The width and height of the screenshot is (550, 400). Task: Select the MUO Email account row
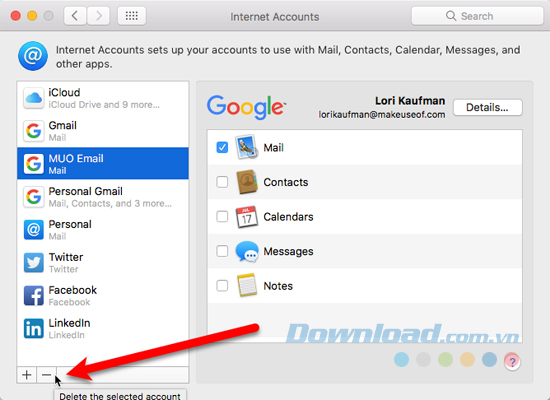click(x=103, y=164)
